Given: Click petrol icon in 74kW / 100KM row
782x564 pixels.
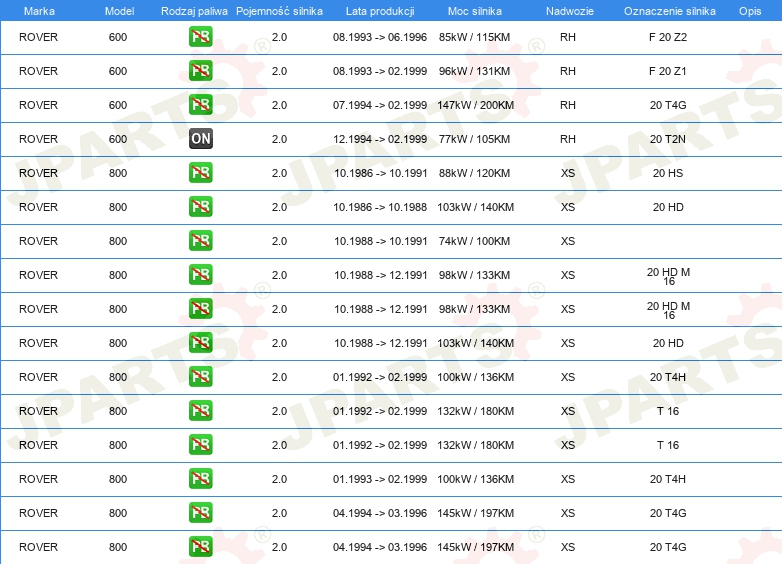Looking at the screenshot, I should 200,240.
